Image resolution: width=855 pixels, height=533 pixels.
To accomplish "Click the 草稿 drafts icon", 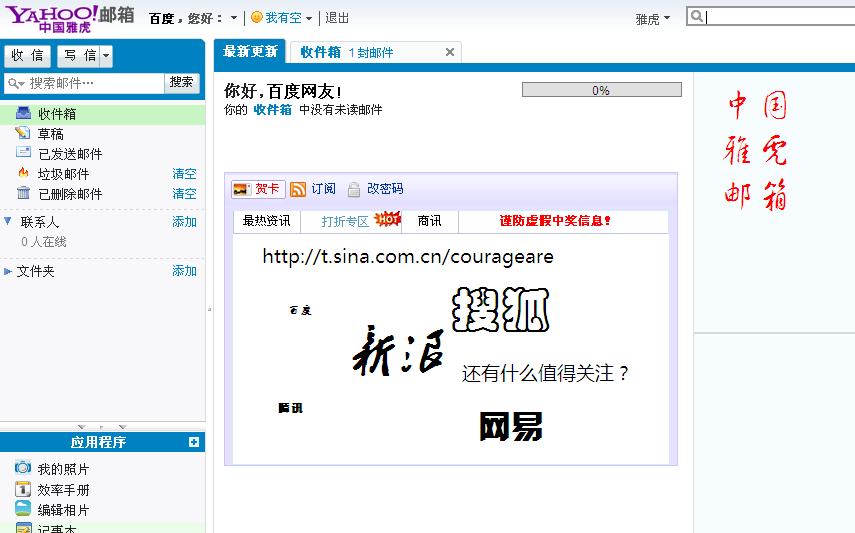I will (x=23, y=134).
